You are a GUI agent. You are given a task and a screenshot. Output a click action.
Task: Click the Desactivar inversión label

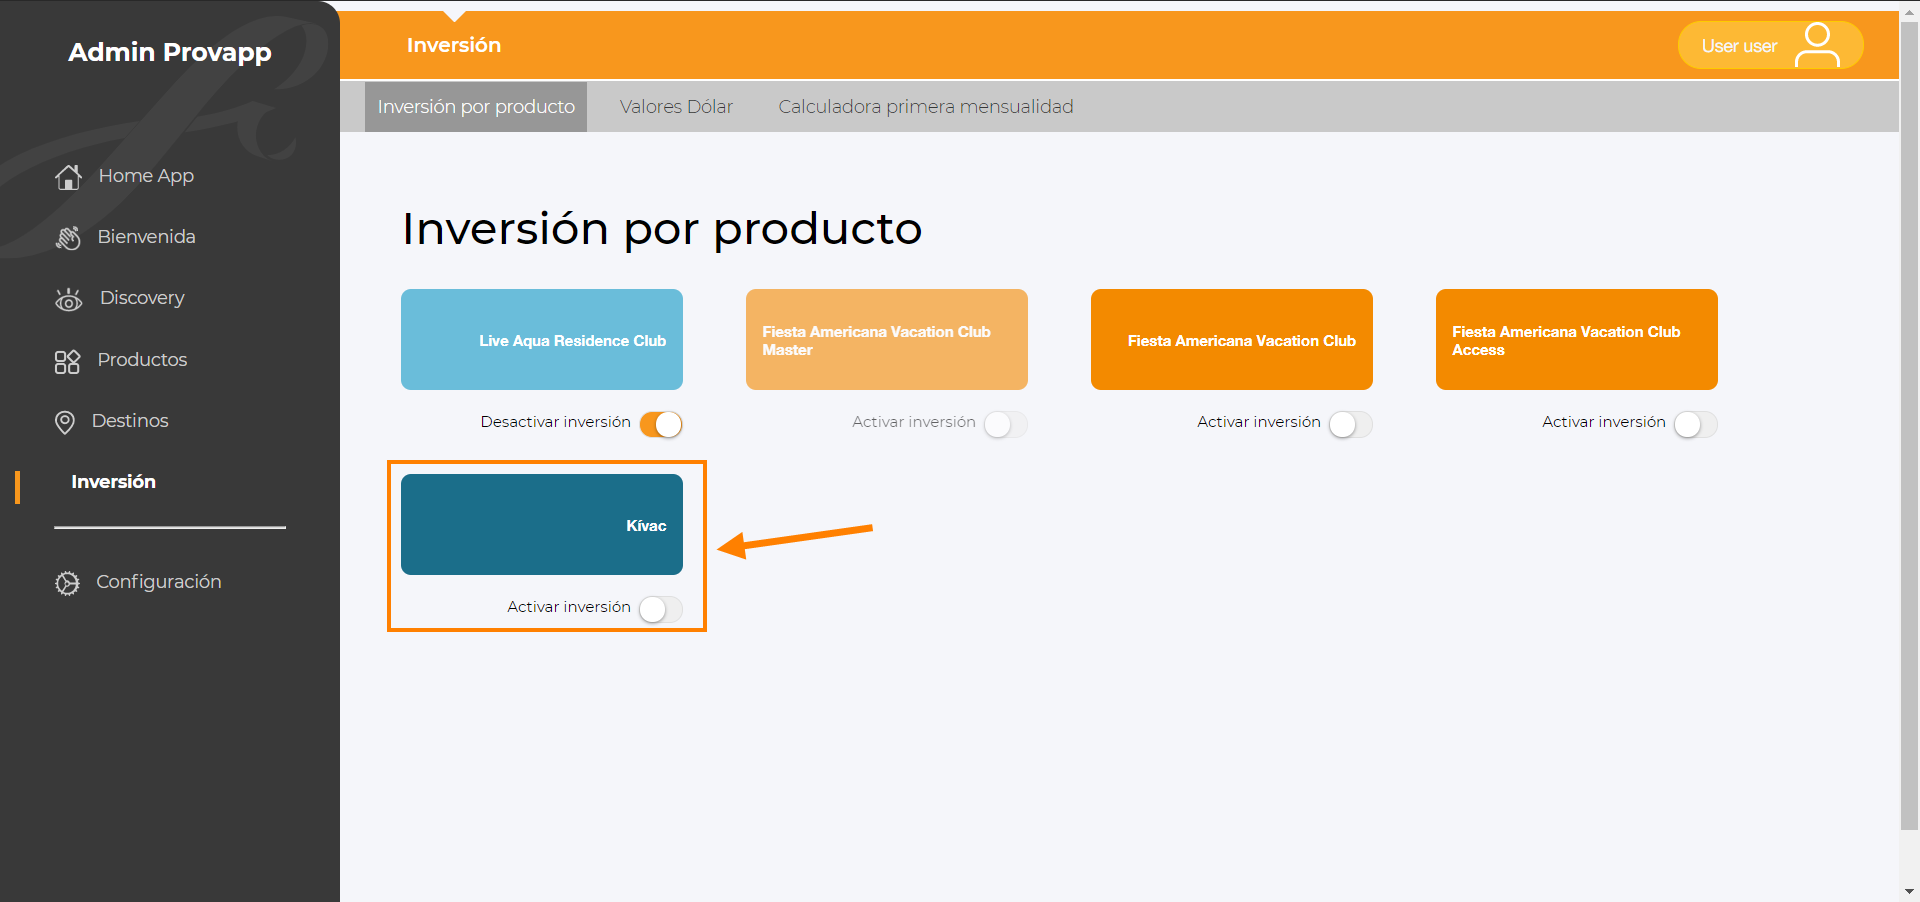(555, 422)
